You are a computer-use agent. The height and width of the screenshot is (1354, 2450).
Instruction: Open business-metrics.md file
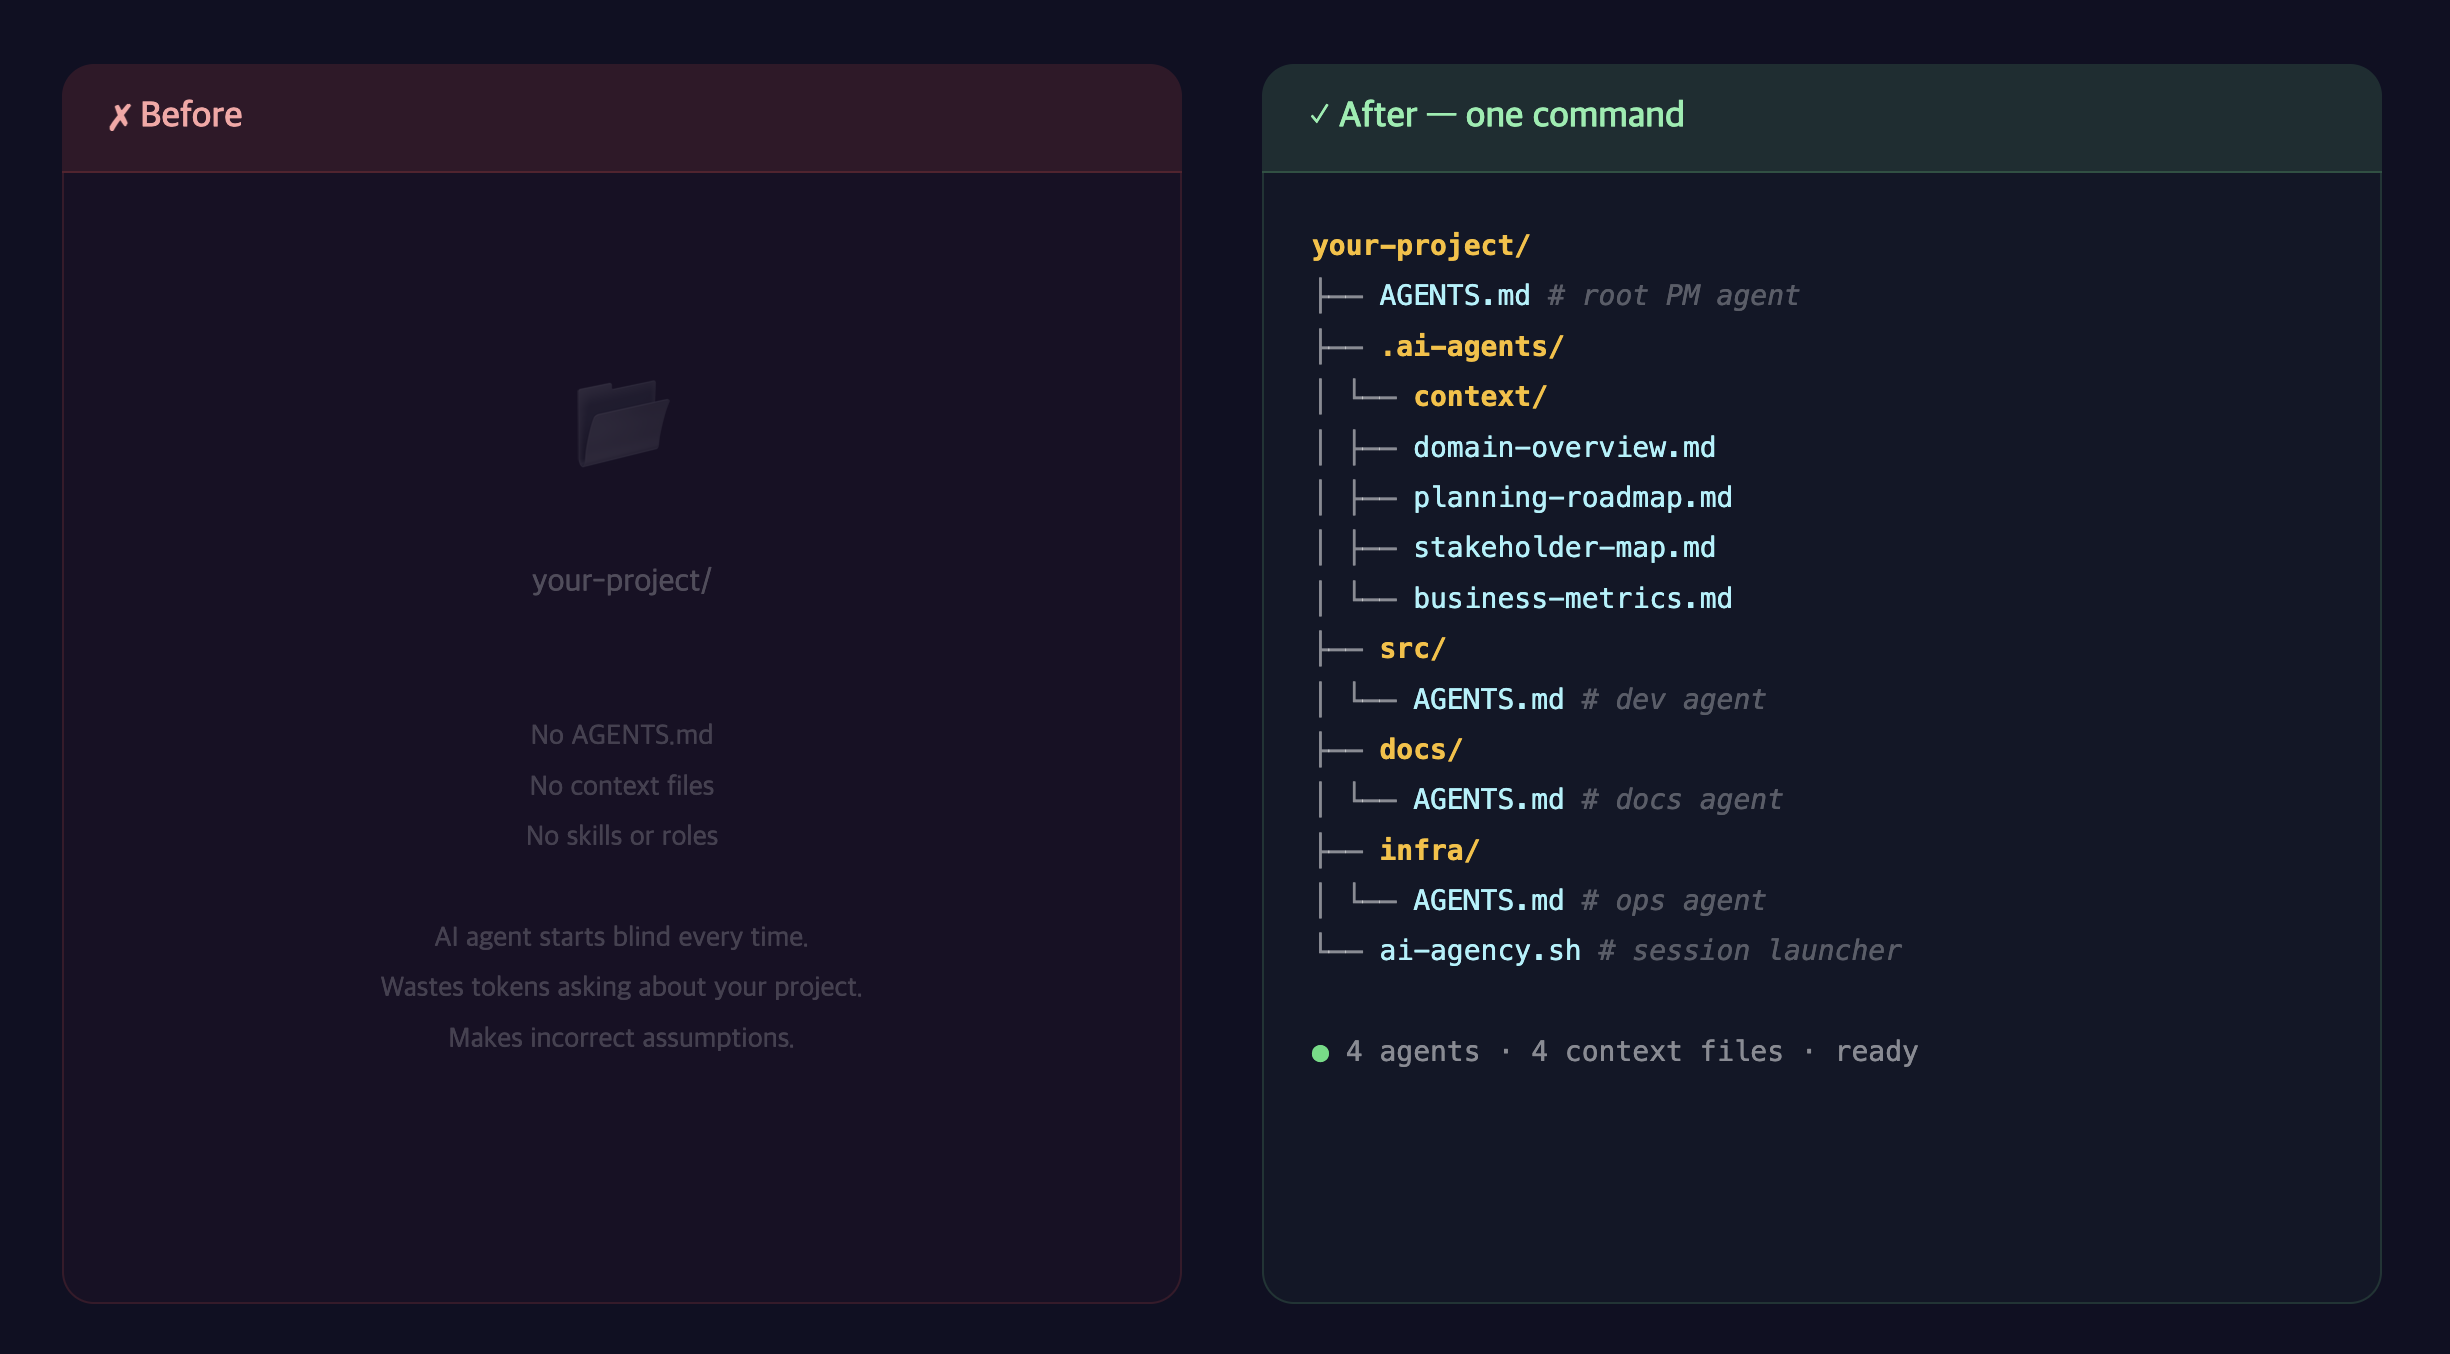pos(1571,599)
